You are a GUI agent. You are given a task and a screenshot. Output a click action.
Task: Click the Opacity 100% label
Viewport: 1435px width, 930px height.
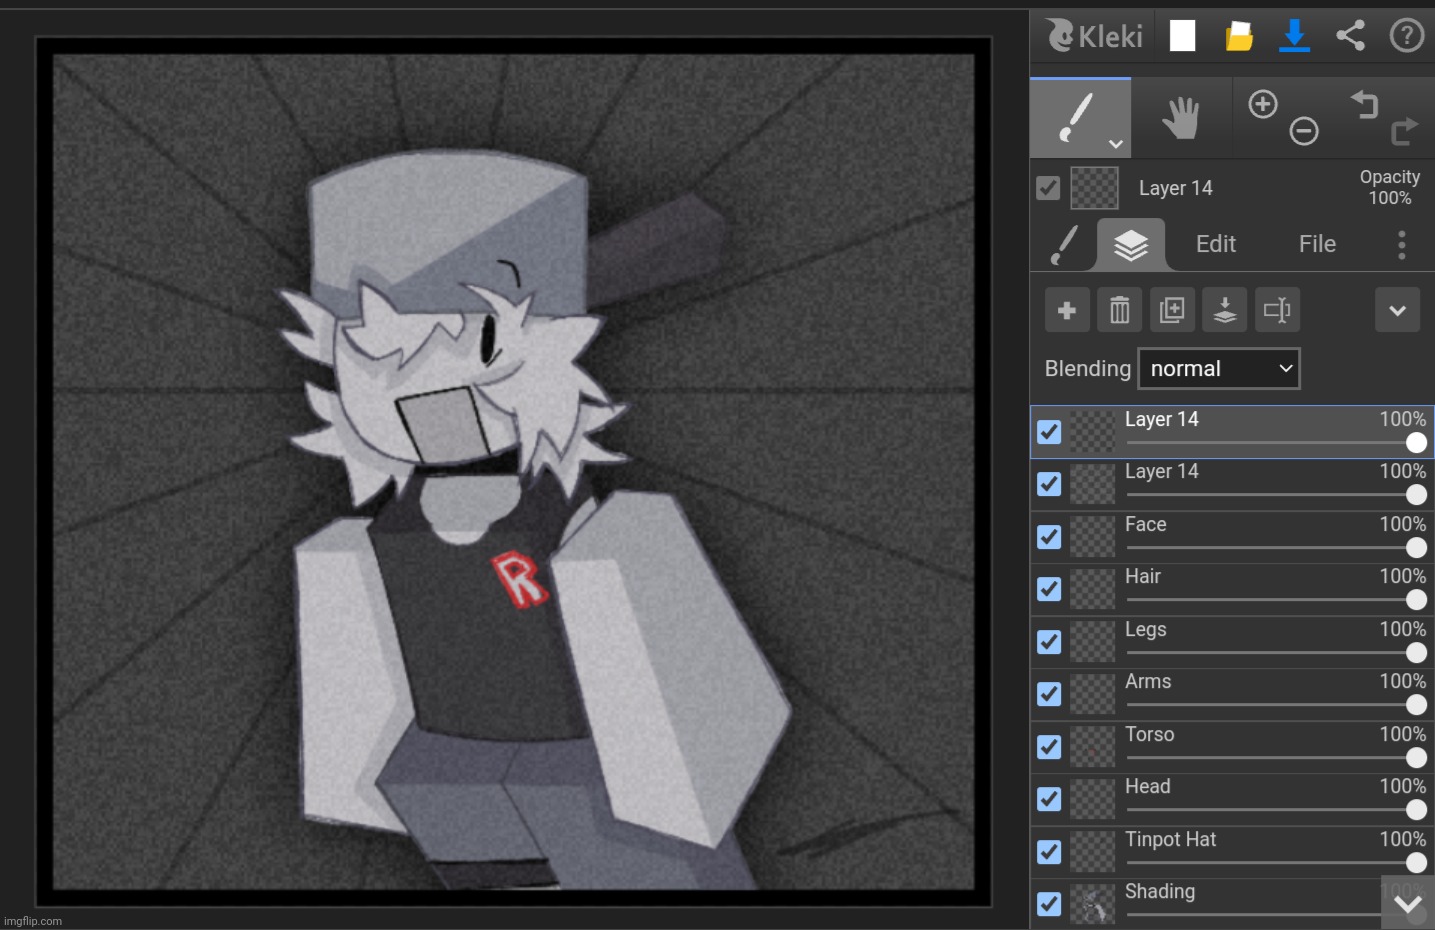click(x=1390, y=187)
